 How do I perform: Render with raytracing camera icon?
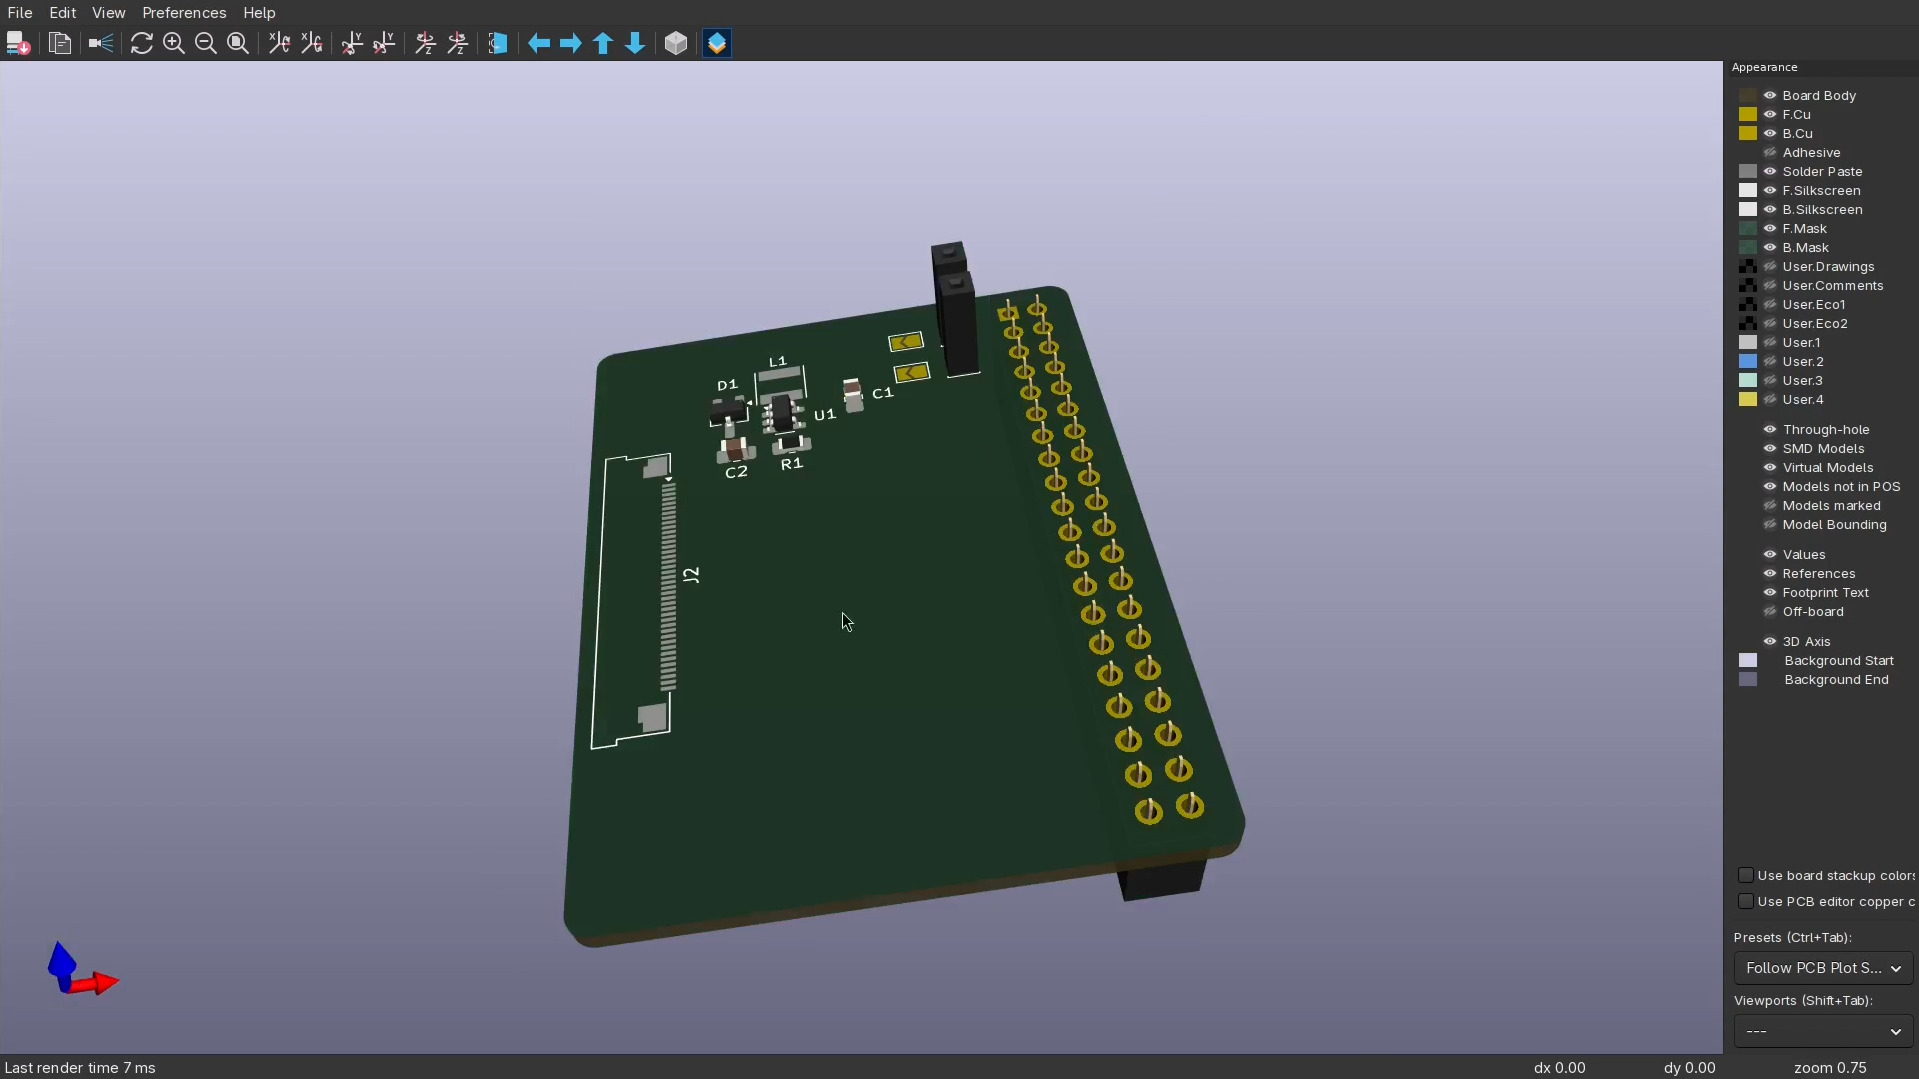click(x=101, y=43)
